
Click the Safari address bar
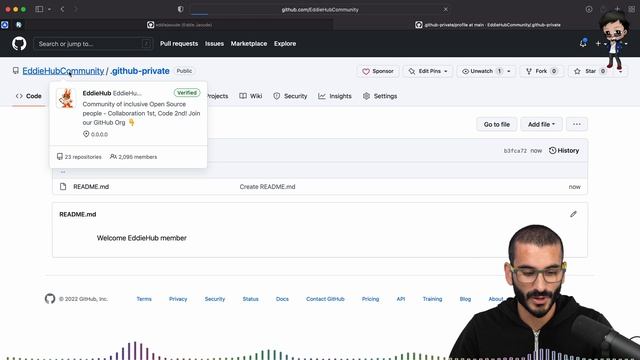pos(320,9)
